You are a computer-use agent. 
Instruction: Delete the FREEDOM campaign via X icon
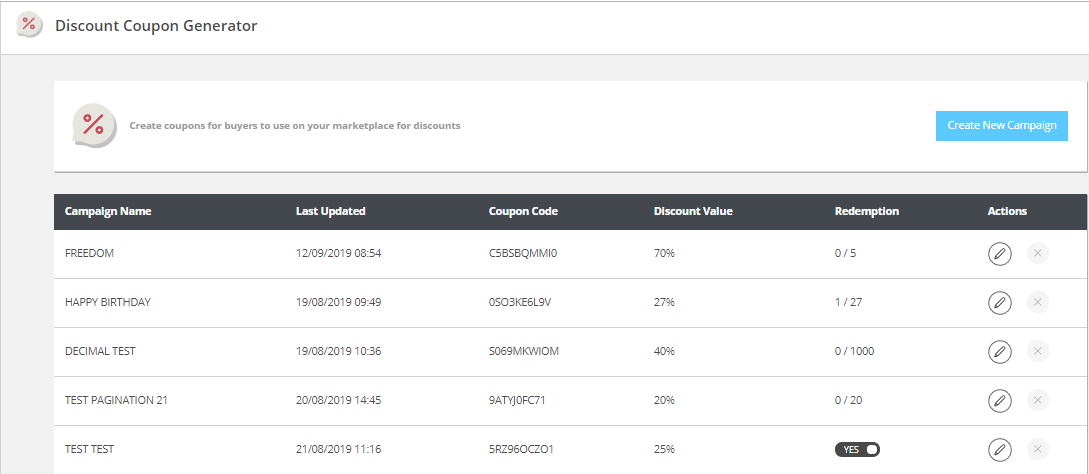tap(1038, 254)
